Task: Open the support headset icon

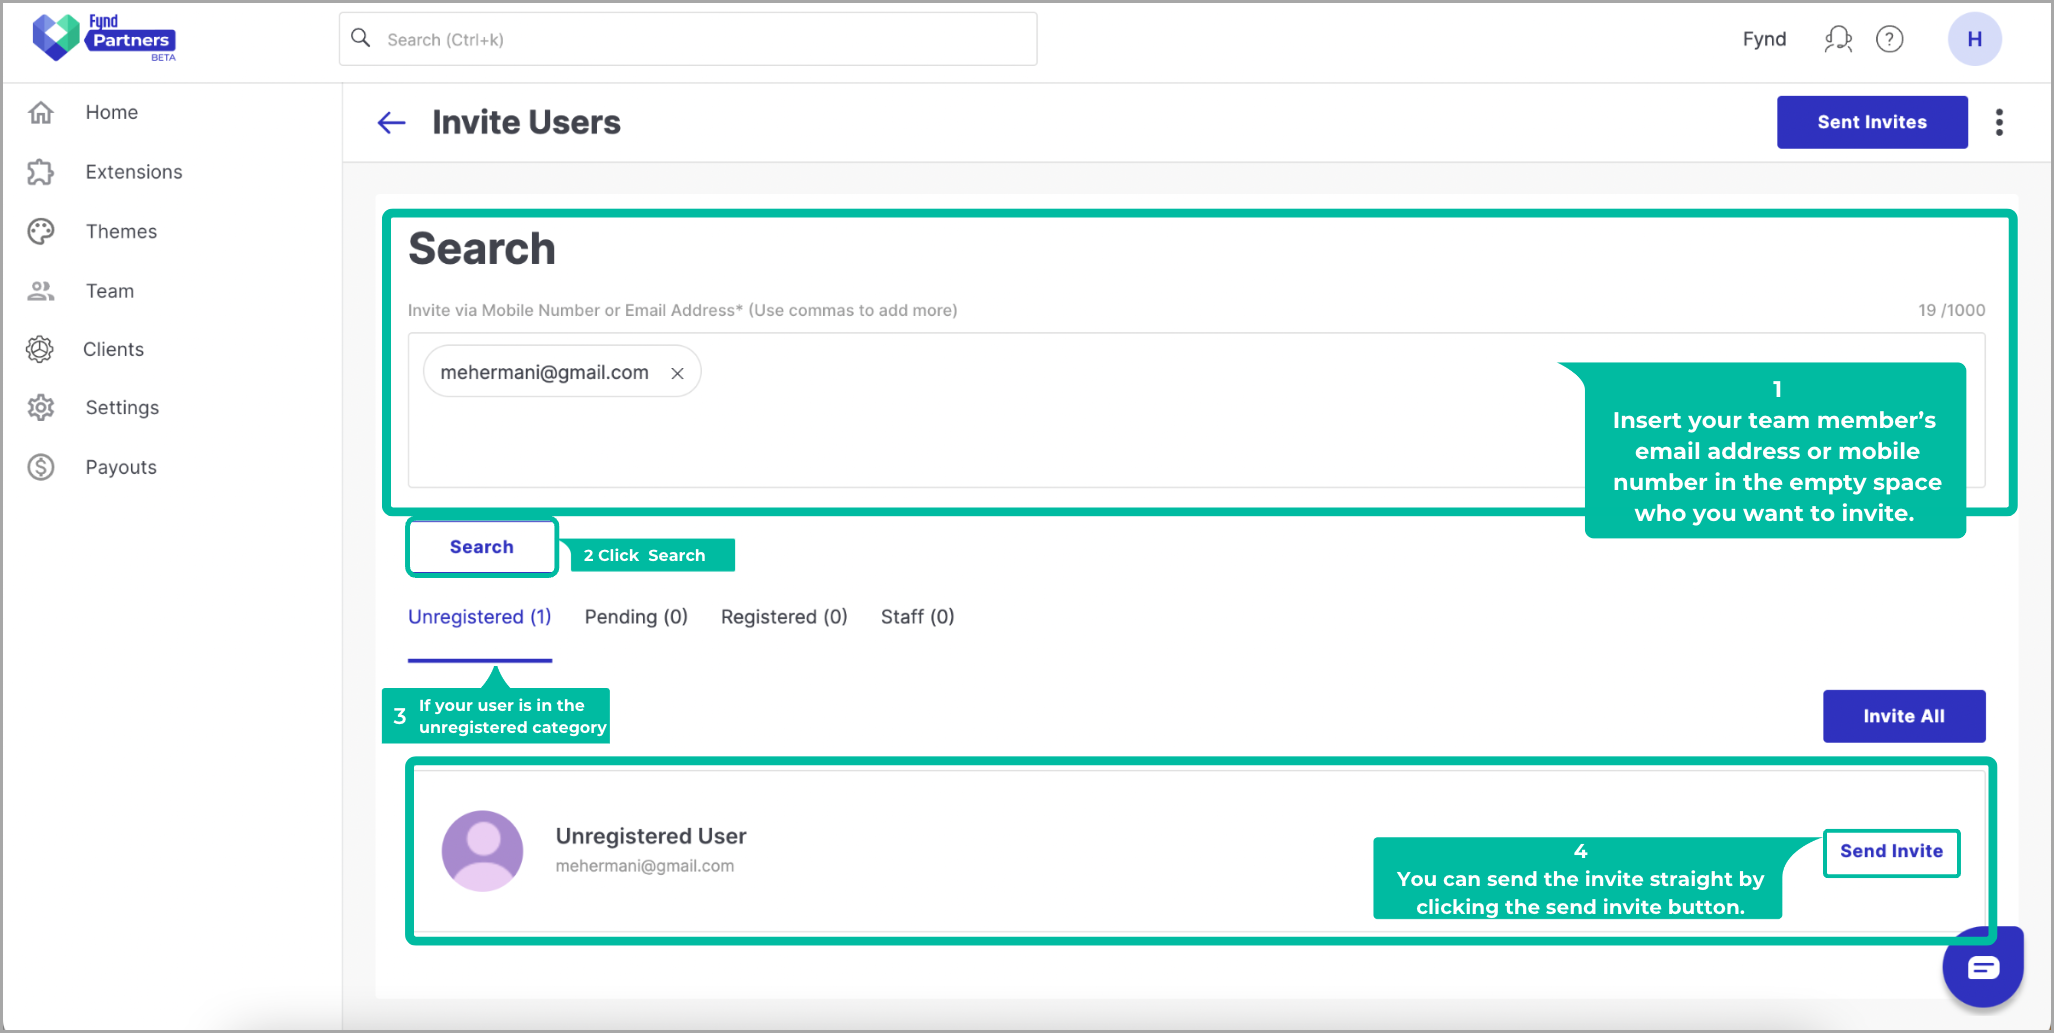Action: tap(1838, 39)
